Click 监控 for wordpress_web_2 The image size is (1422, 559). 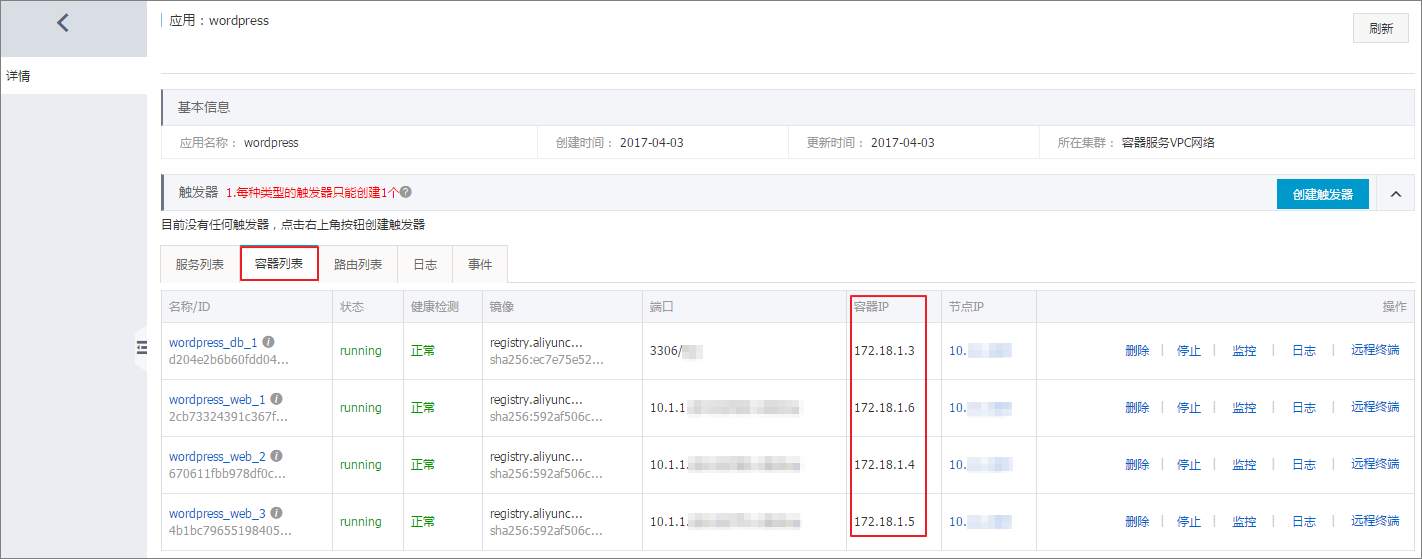point(1244,464)
